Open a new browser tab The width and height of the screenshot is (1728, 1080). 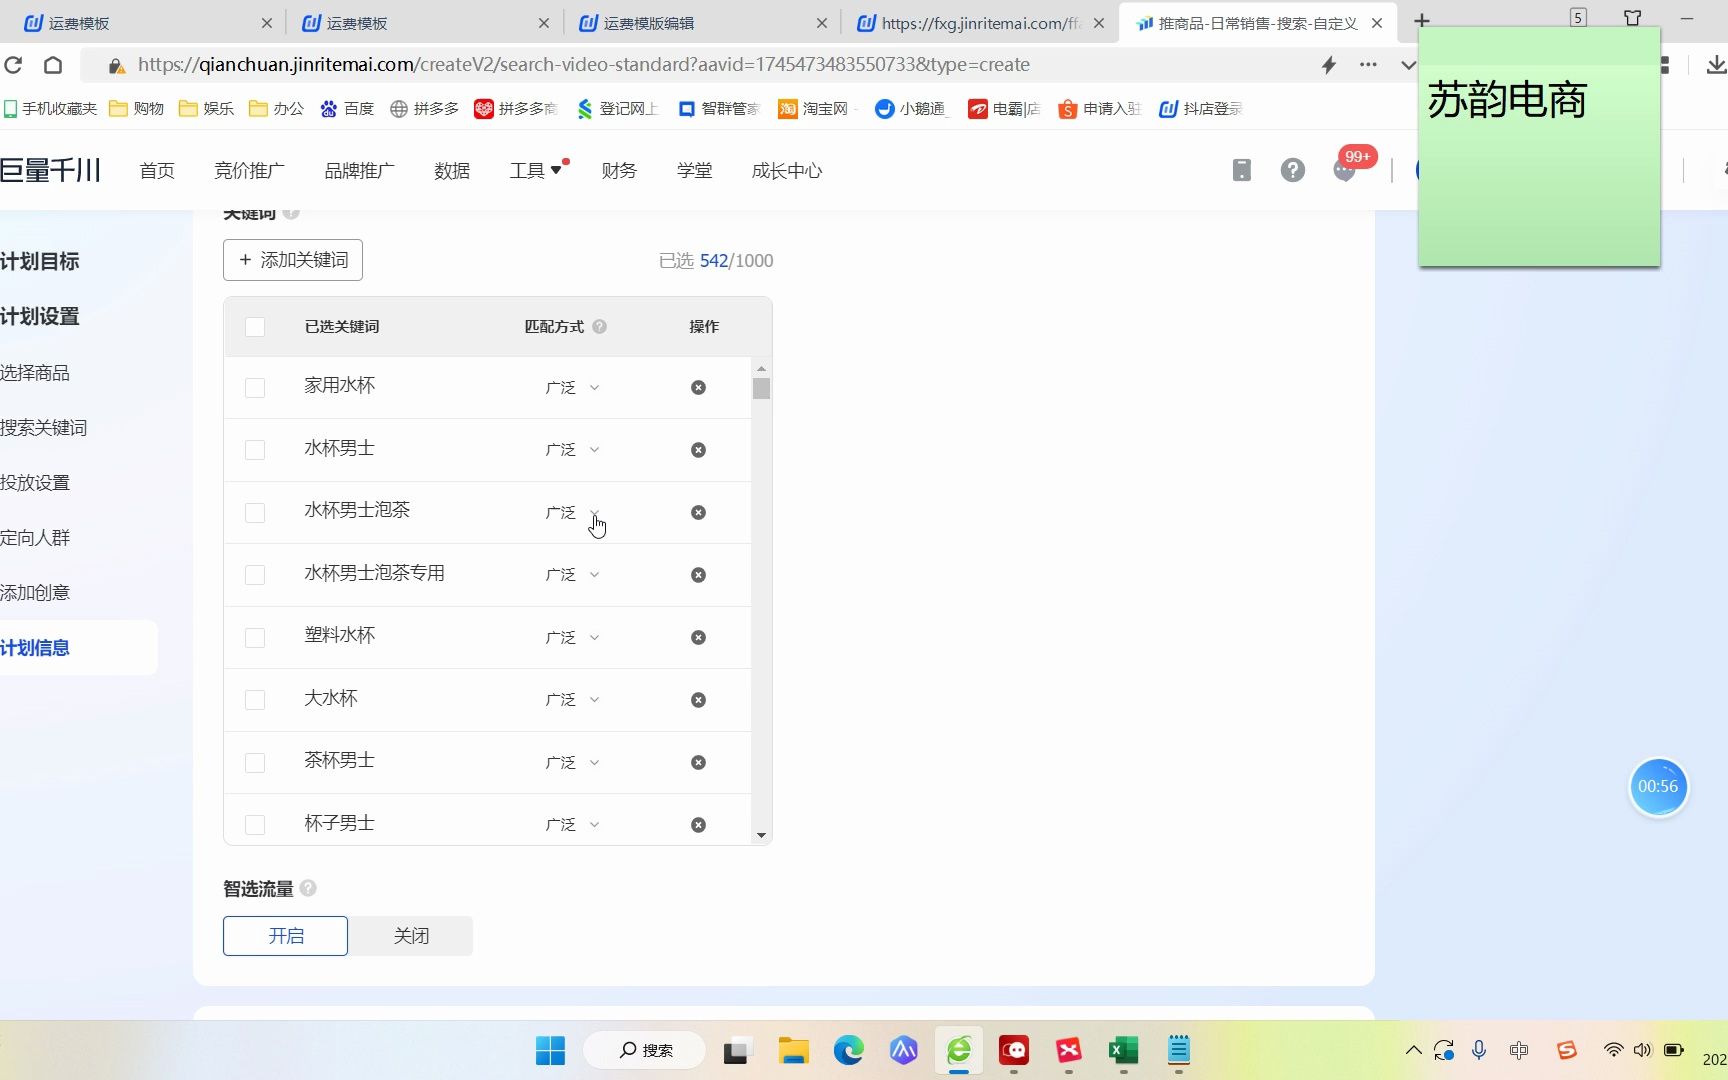click(1421, 22)
